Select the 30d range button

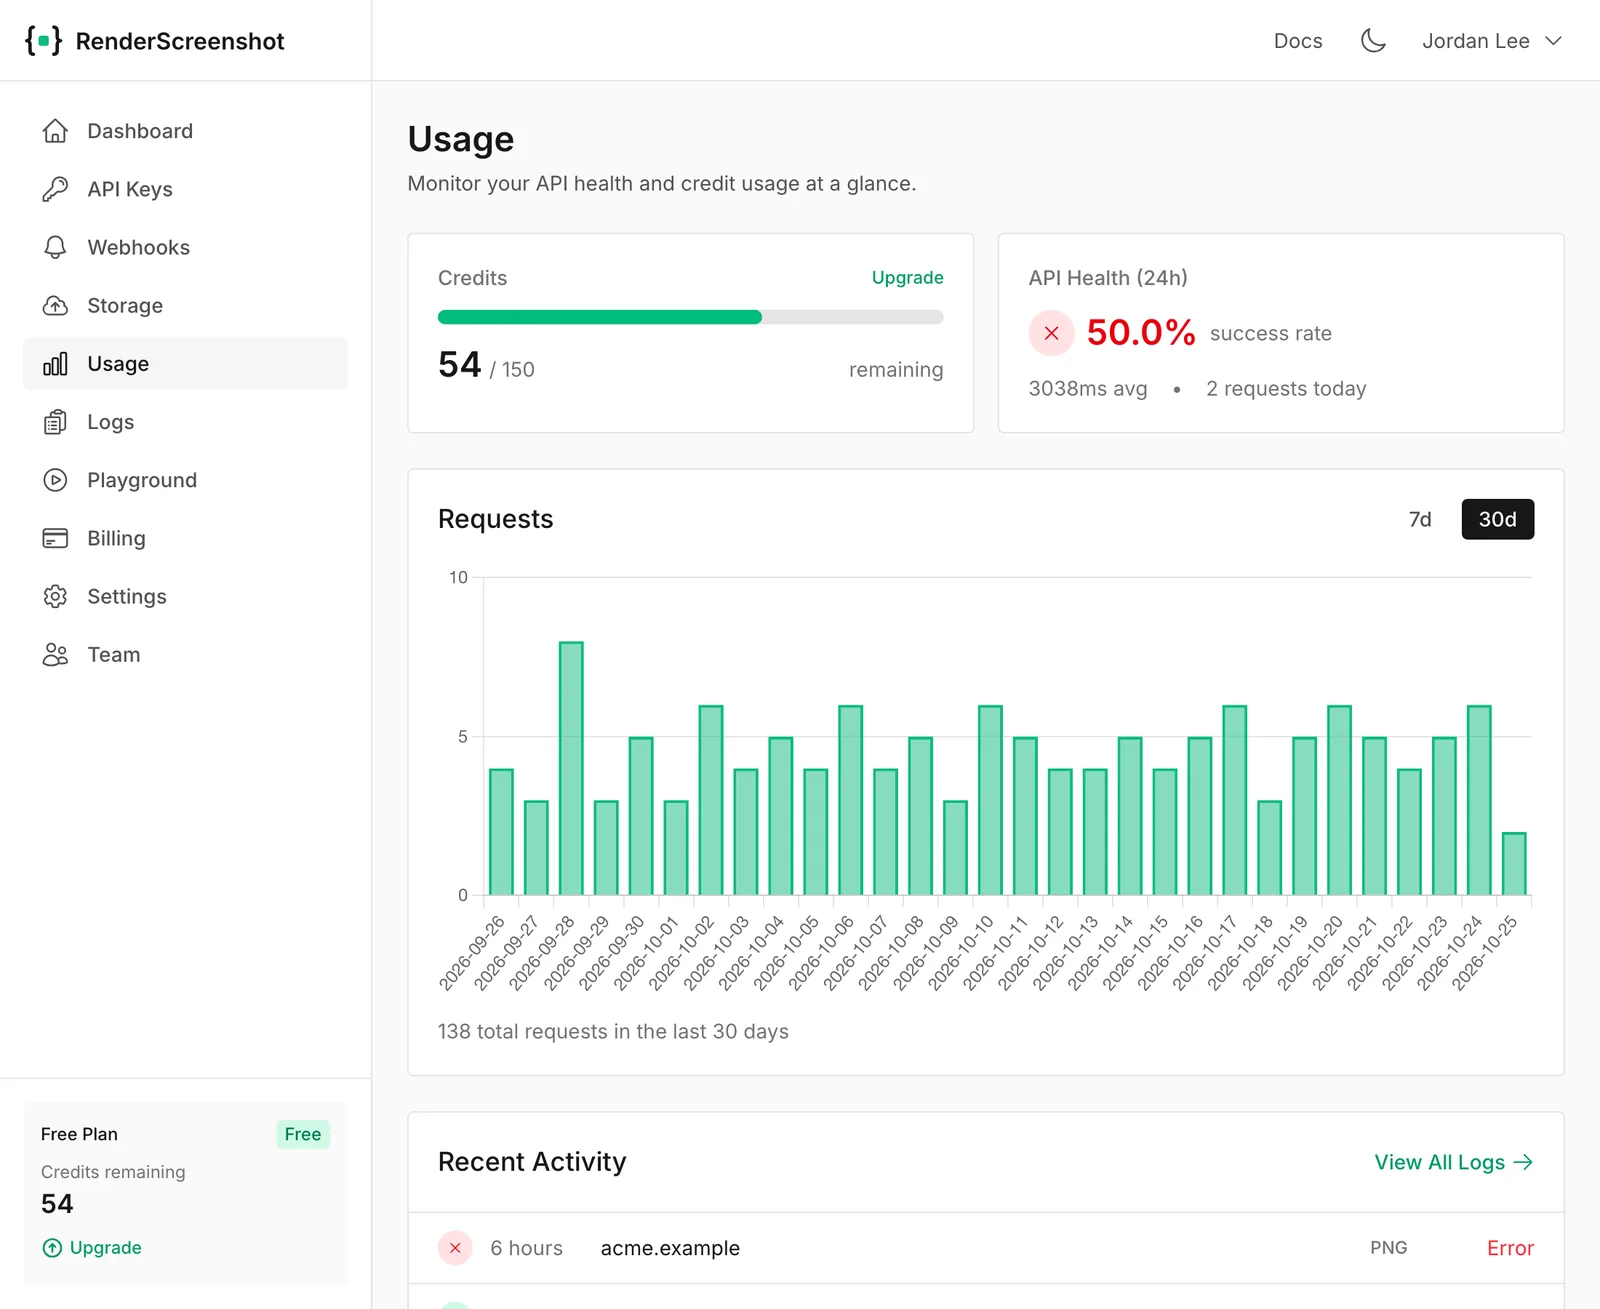click(1497, 519)
